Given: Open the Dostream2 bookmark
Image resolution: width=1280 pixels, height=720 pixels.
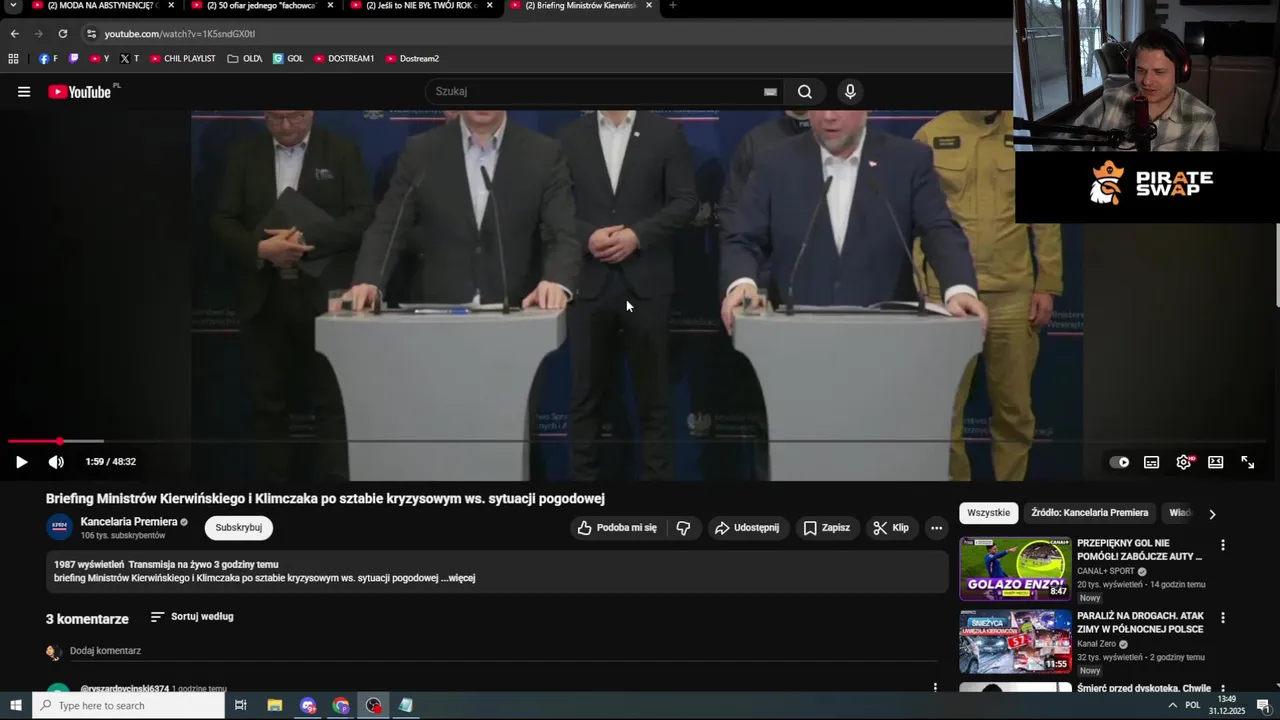Looking at the screenshot, I should point(412,59).
